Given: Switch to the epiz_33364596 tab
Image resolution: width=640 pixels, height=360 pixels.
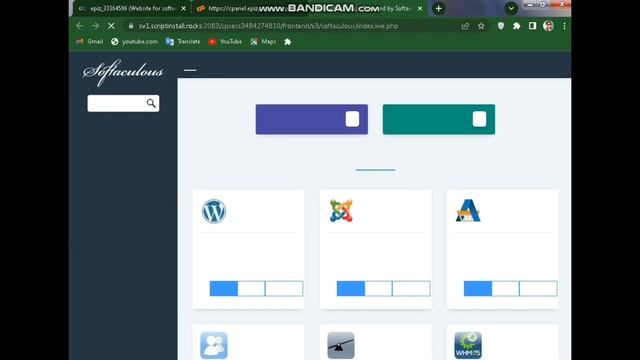Looking at the screenshot, I should 131,8.
